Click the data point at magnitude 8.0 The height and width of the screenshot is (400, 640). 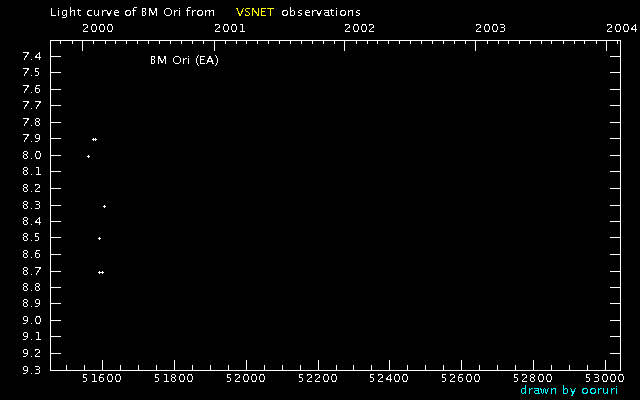coord(88,156)
